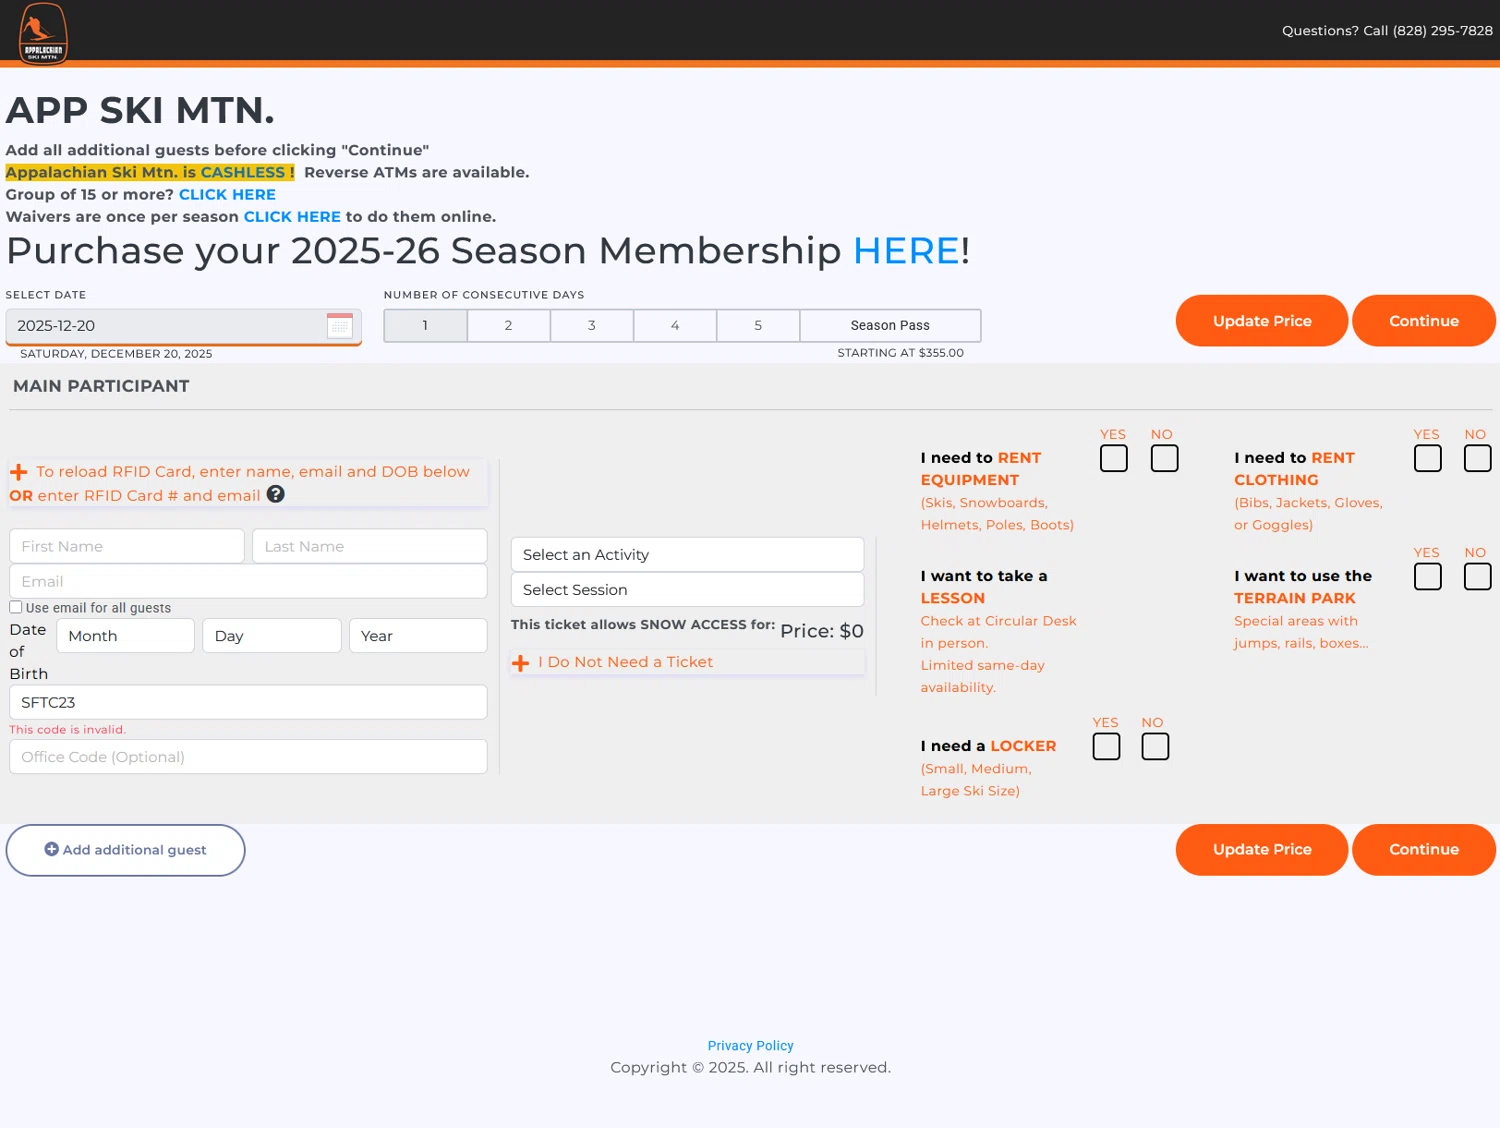
Task: Open the birth Day dropdown
Action: pyautogui.click(x=272, y=635)
